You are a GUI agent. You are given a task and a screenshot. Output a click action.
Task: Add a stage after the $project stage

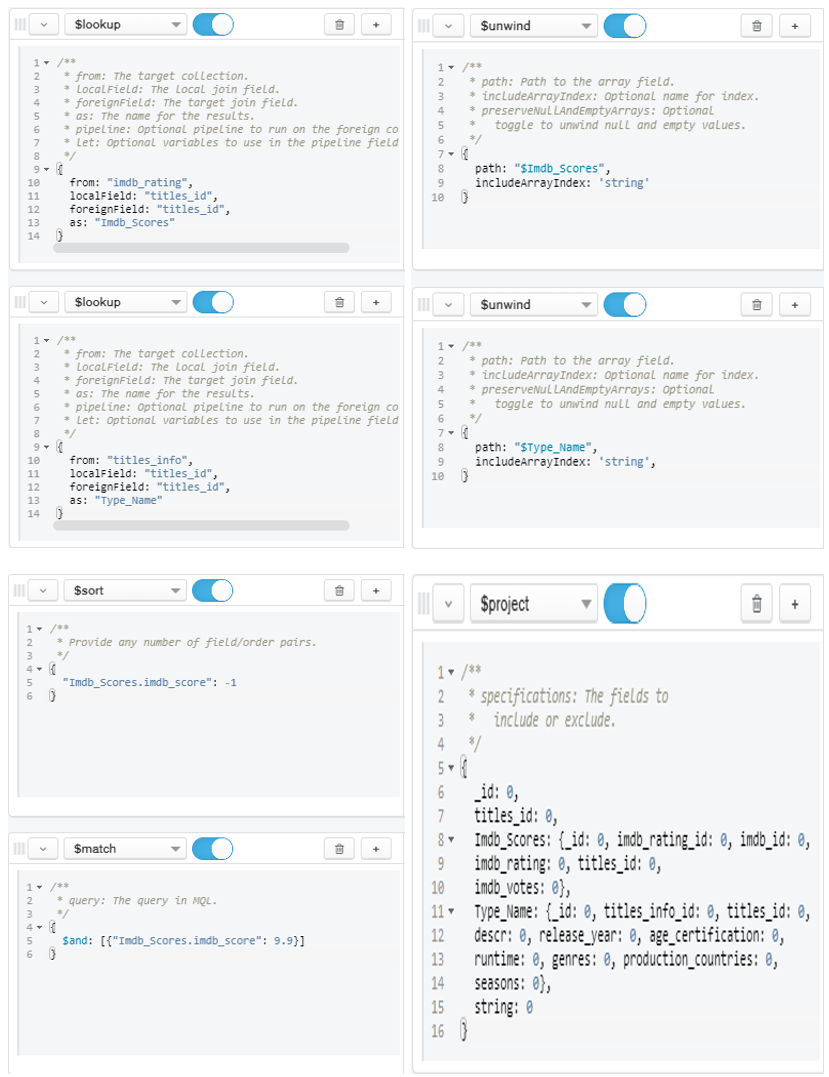pyautogui.click(x=795, y=604)
